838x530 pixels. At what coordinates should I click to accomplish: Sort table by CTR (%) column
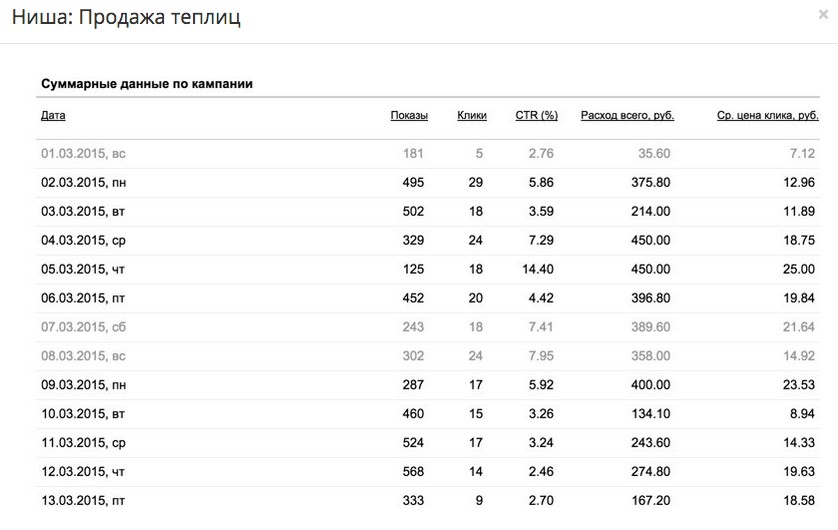[x=537, y=115]
